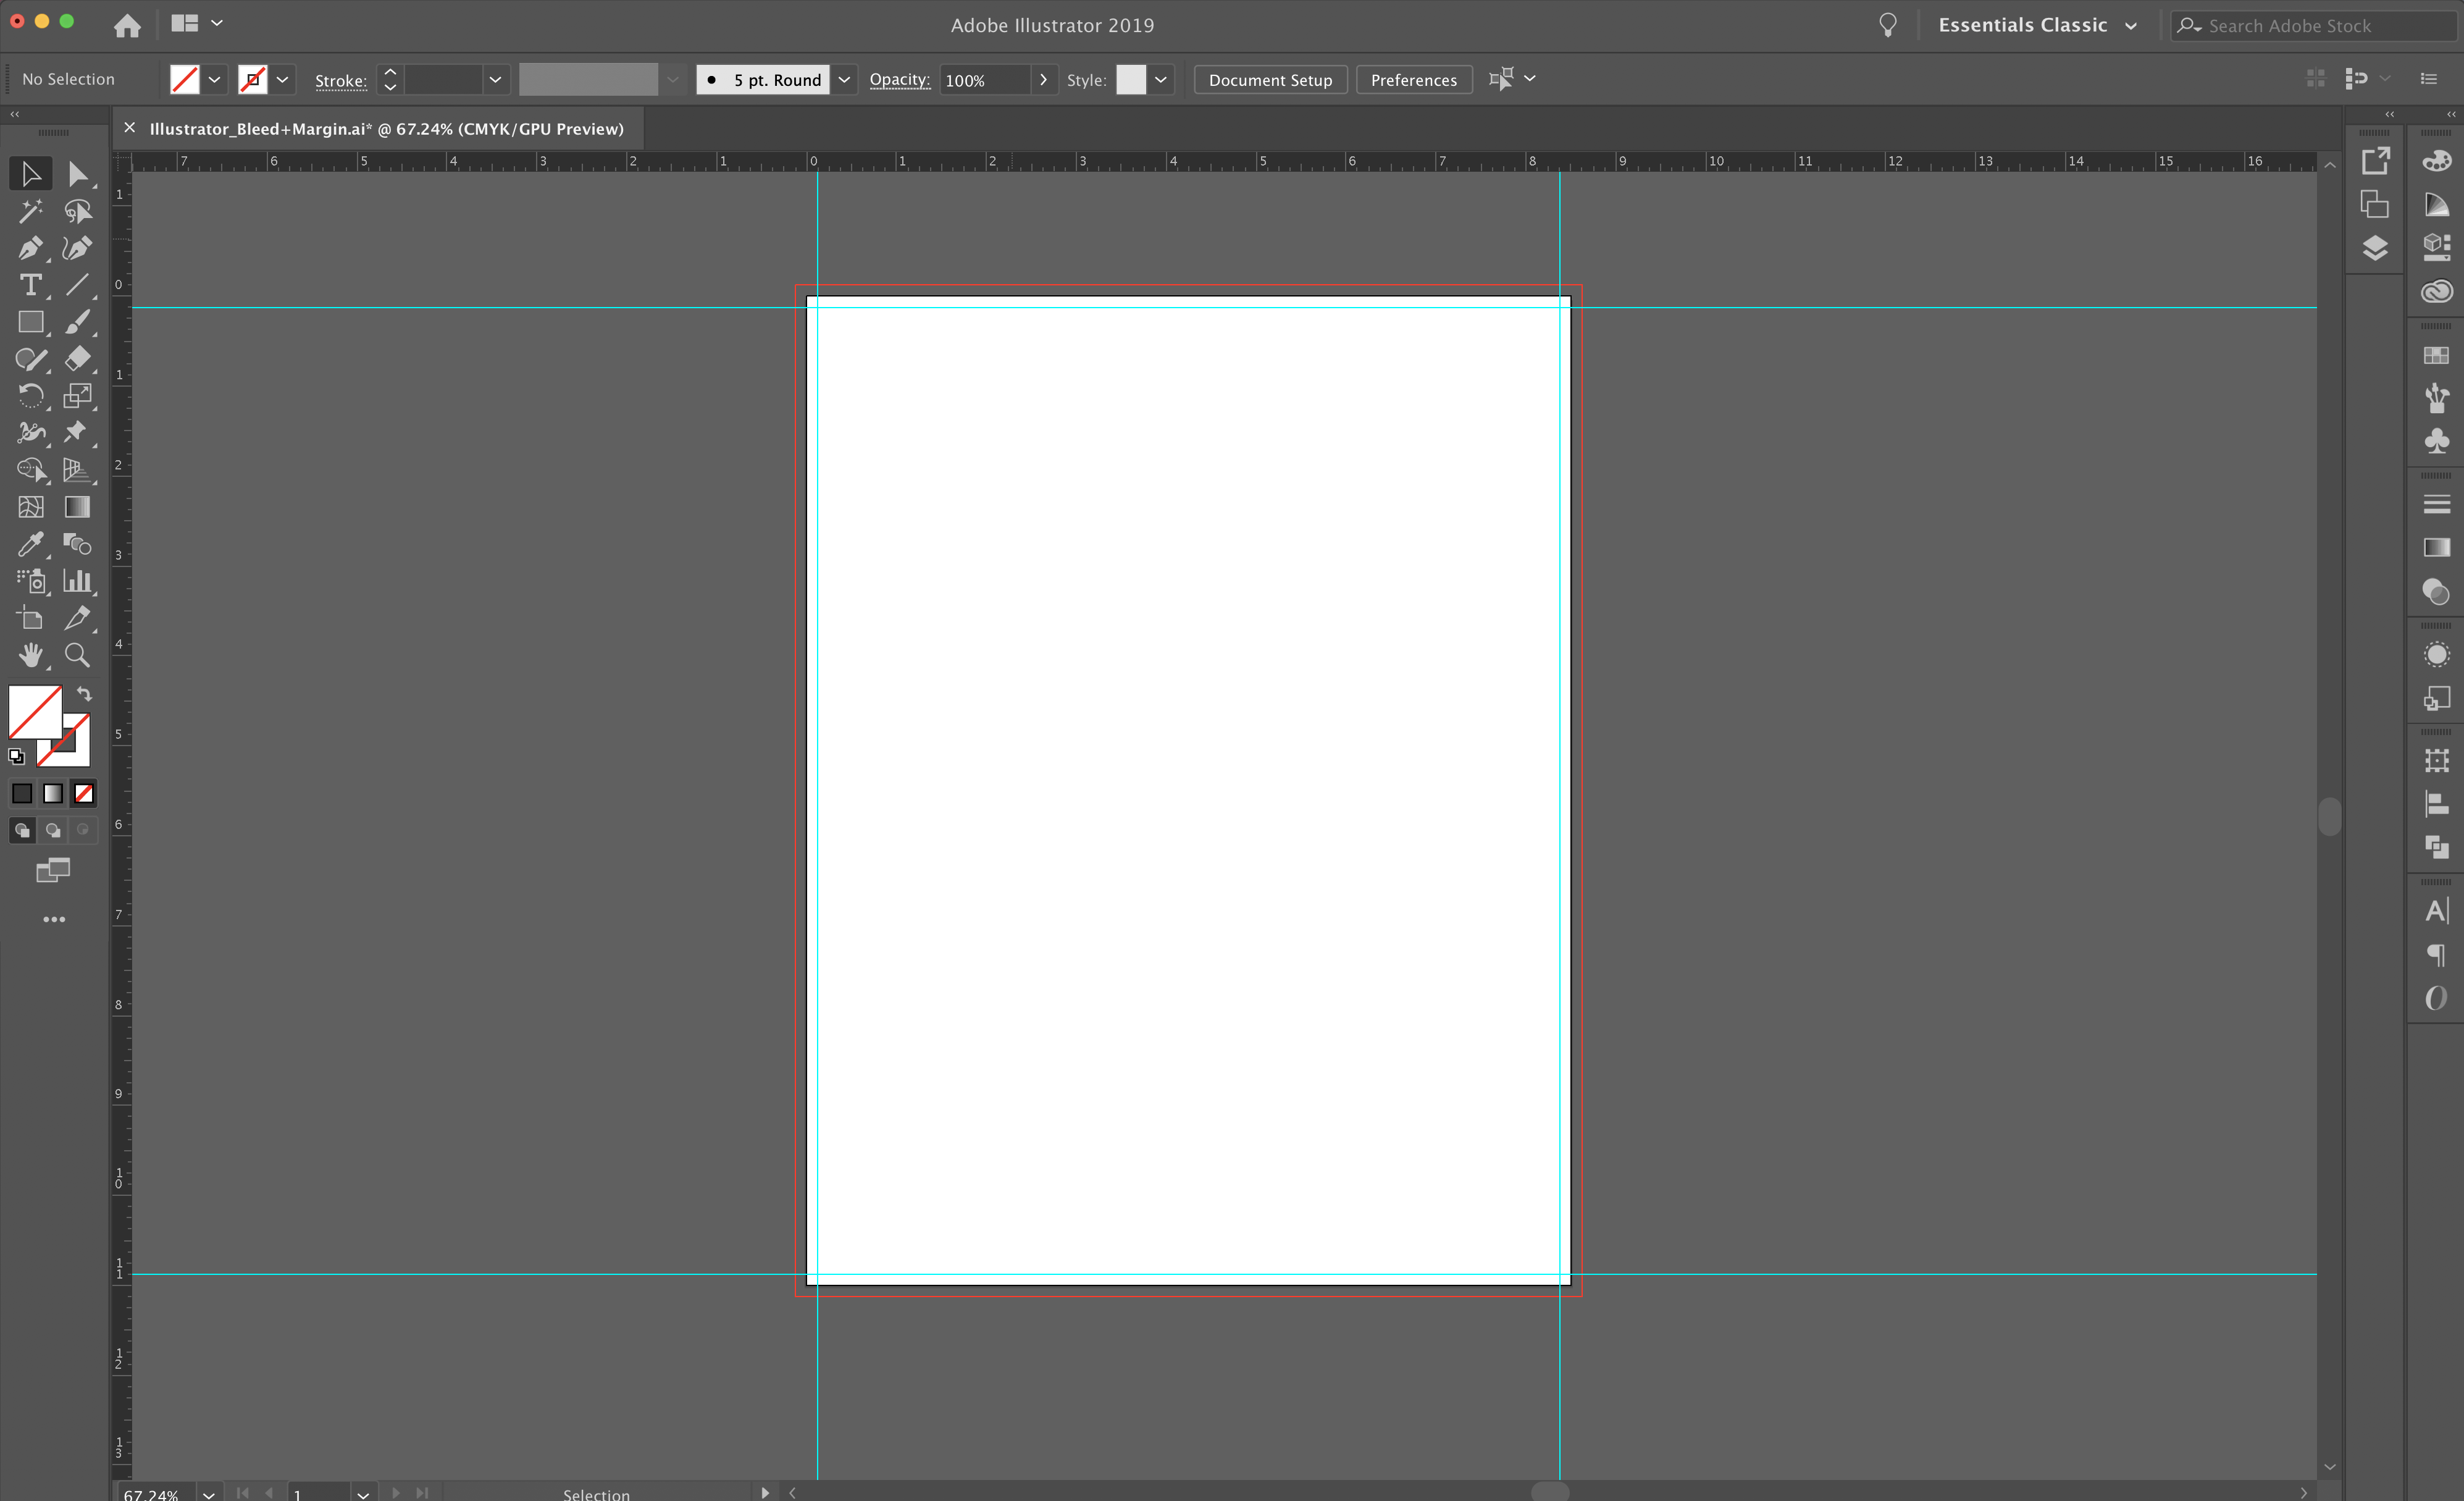Select the Paintbrush tool
Image resolution: width=2464 pixels, height=1501 pixels.
[x=79, y=322]
